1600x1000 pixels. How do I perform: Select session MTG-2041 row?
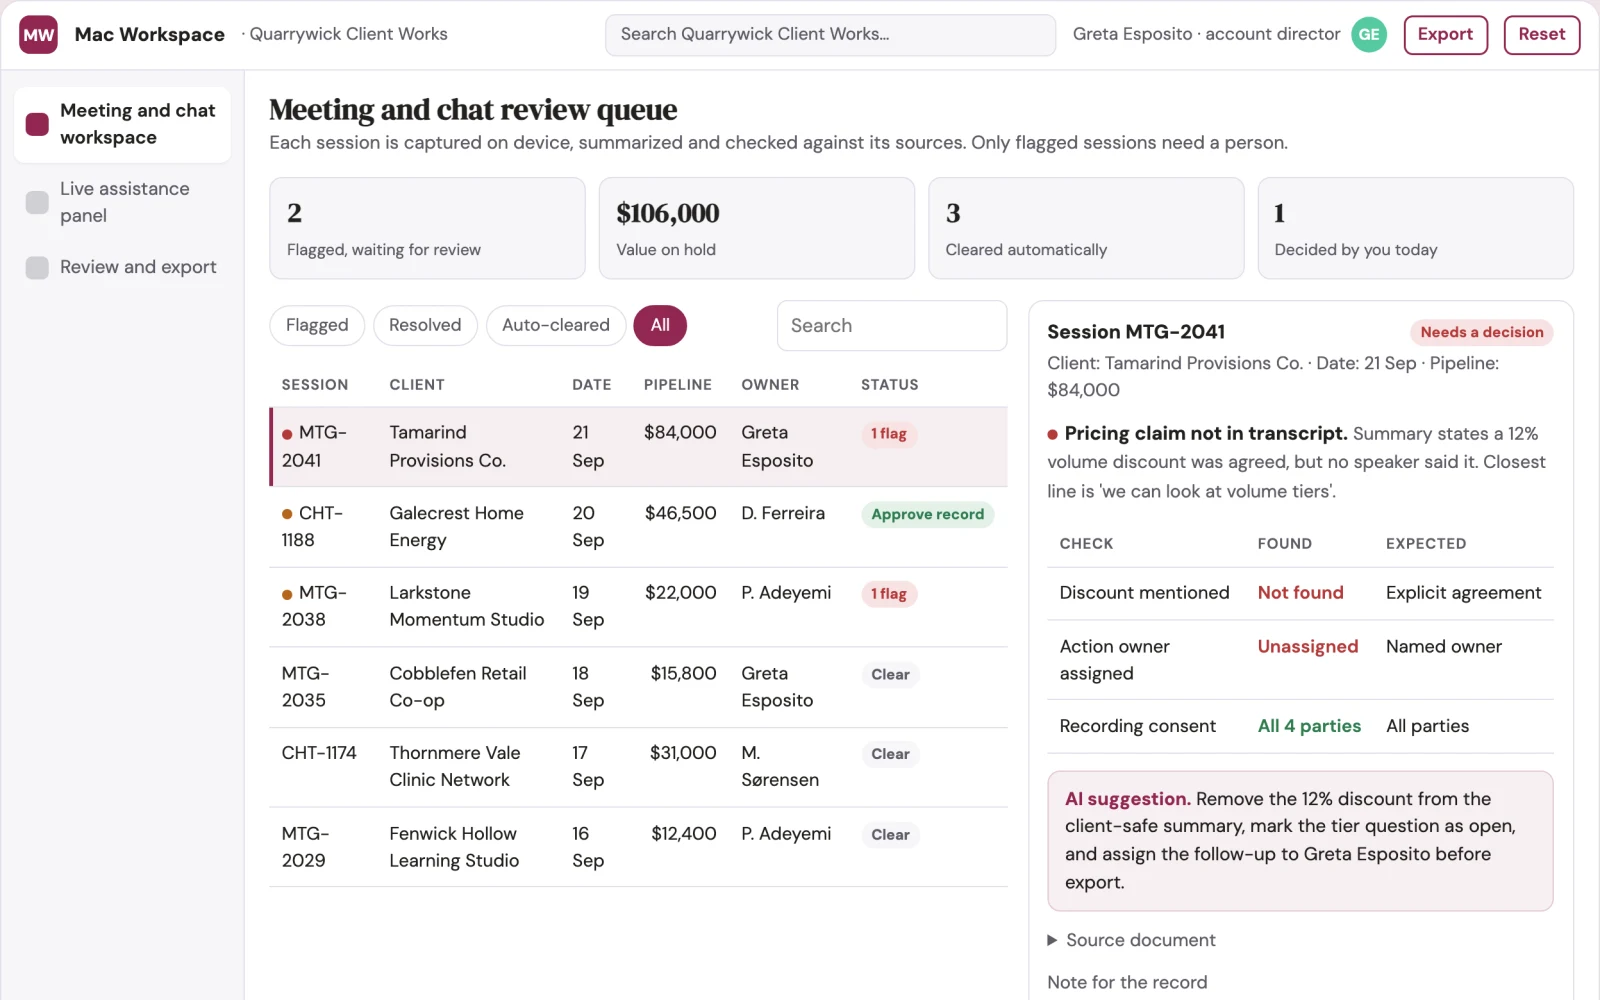pyautogui.click(x=638, y=447)
